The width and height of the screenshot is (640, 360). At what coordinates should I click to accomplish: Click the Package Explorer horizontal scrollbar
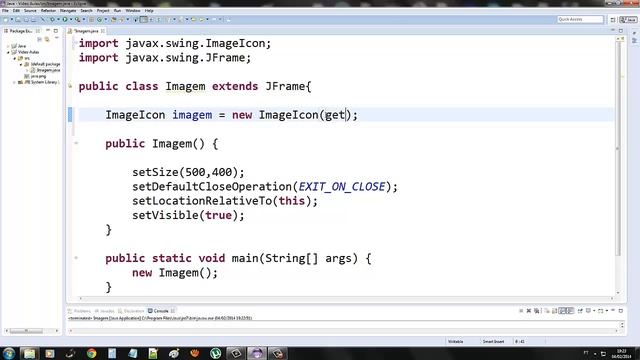click(27, 331)
